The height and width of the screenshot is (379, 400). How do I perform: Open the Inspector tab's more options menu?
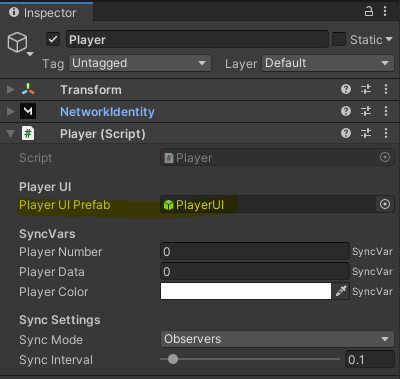point(385,11)
